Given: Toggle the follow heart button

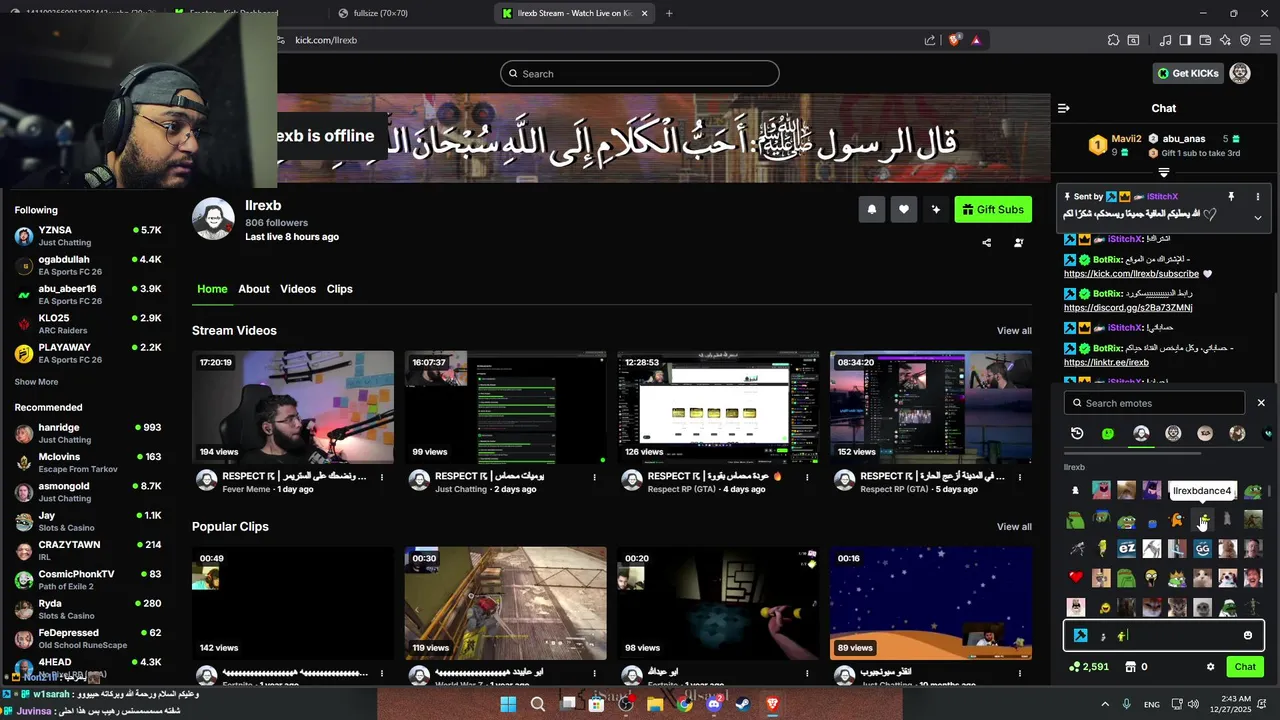Looking at the screenshot, I should click(903, 209).
